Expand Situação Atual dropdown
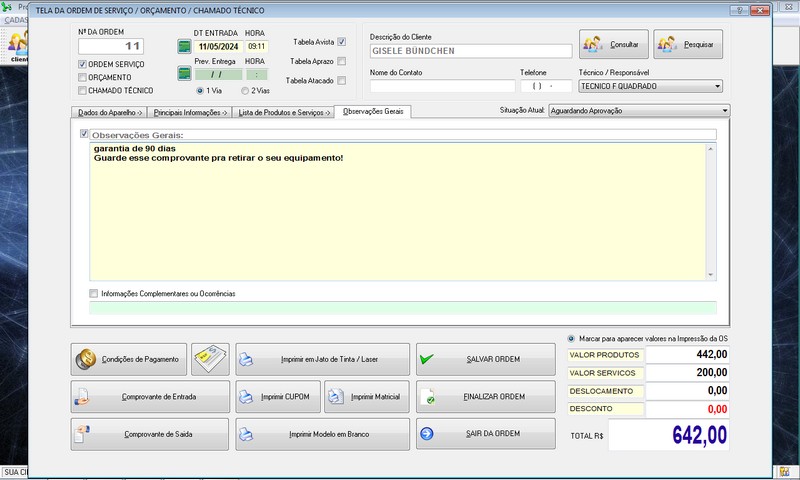This screenshot has width=800, height=480. click(x=724, y=111)
